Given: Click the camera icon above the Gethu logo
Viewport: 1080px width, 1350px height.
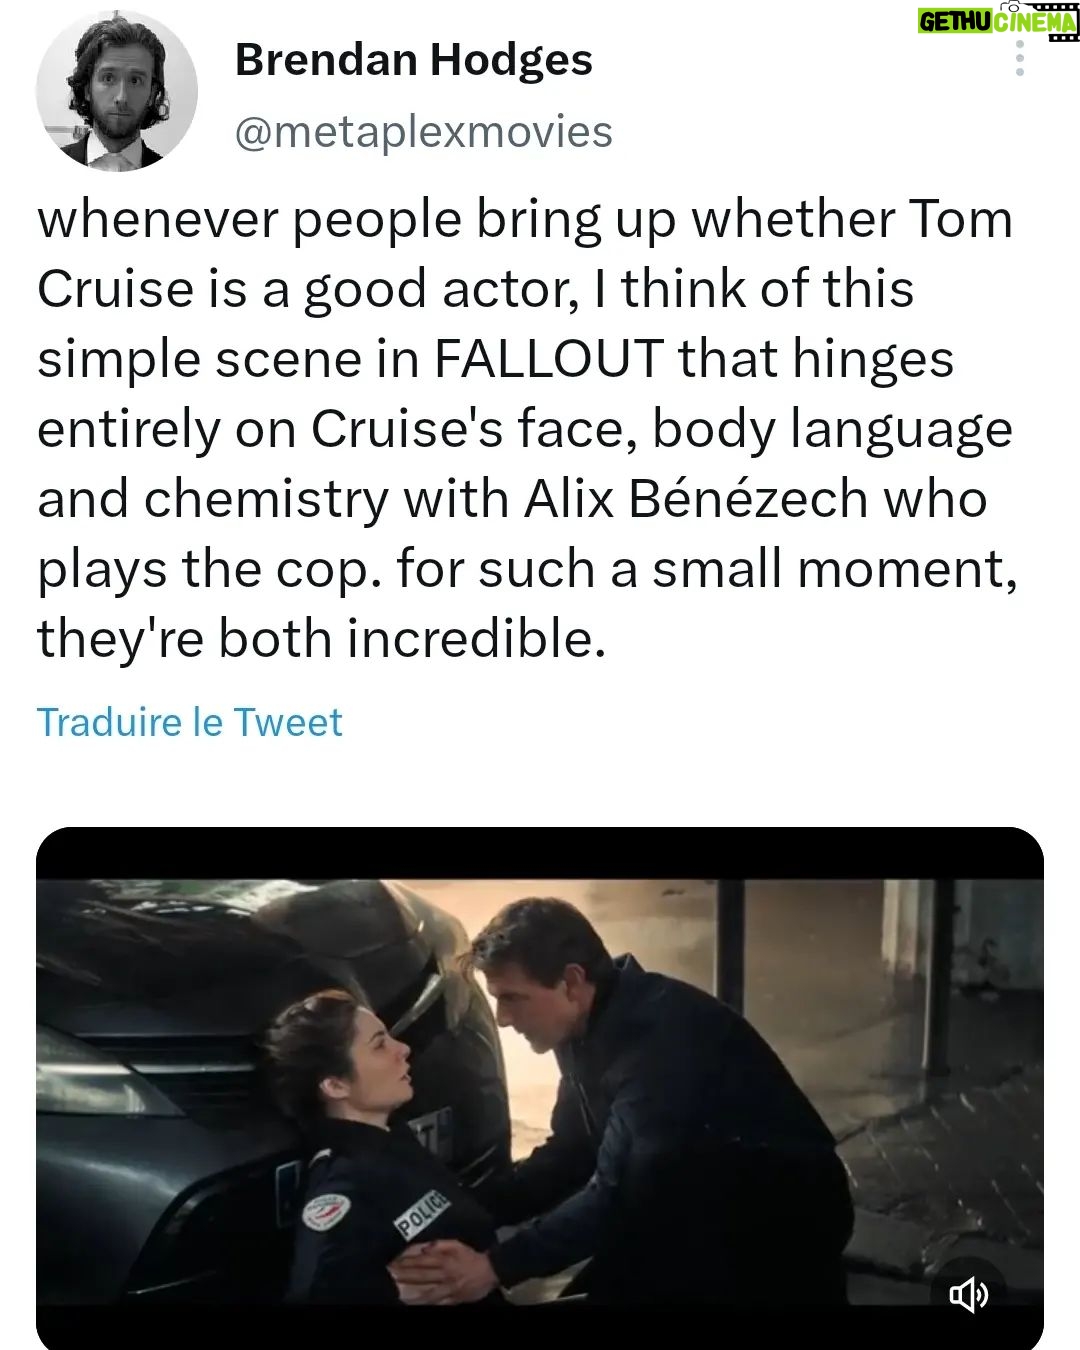Looking at the screenshot, I should click(x=1012, y=6).
